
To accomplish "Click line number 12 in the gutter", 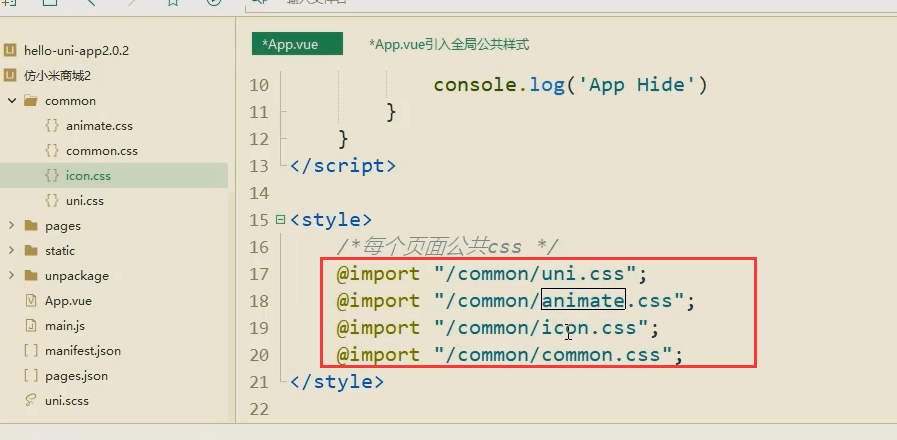I will 259,139.
